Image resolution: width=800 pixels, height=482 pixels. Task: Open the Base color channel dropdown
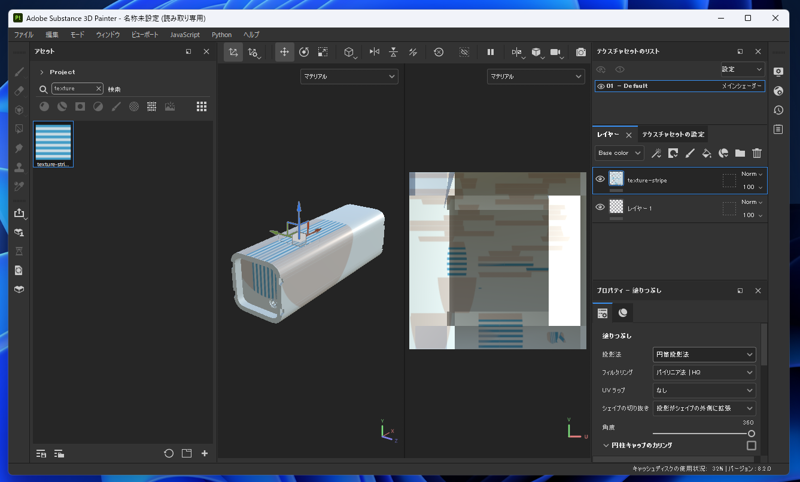[x=619, y=153]
